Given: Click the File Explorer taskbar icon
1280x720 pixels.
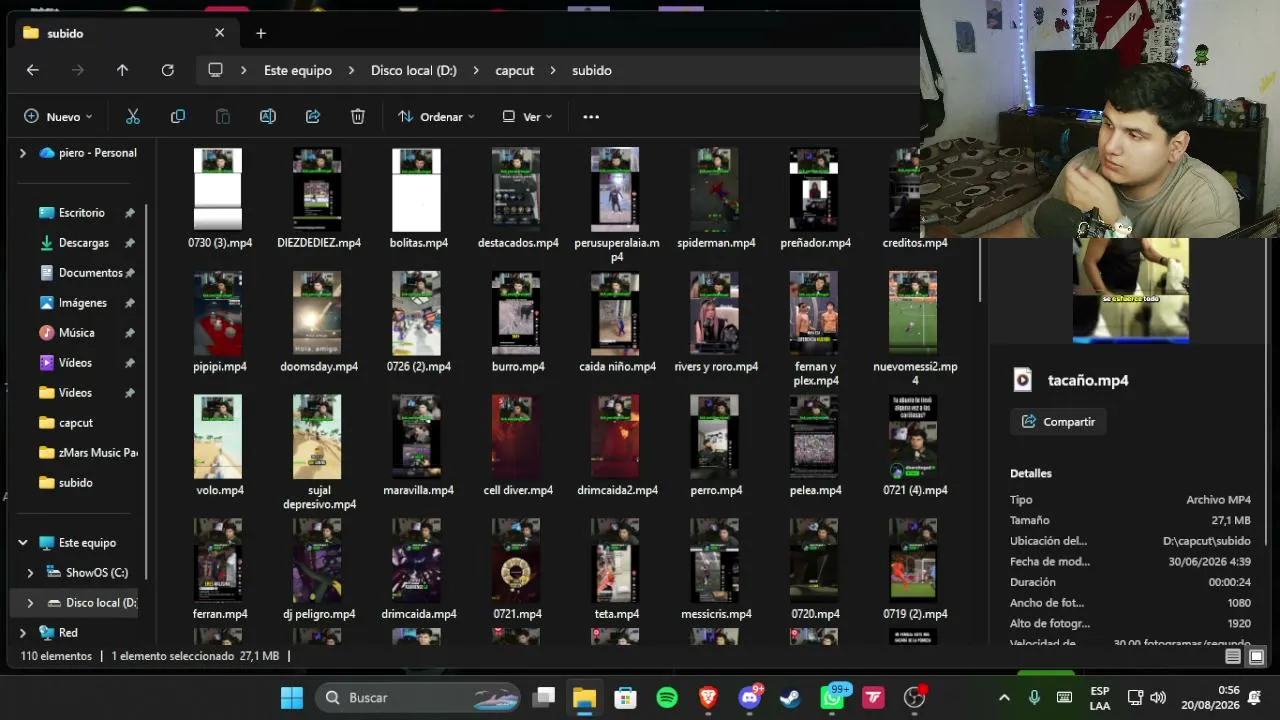Looking at the screenshot, I should point(585,697).
